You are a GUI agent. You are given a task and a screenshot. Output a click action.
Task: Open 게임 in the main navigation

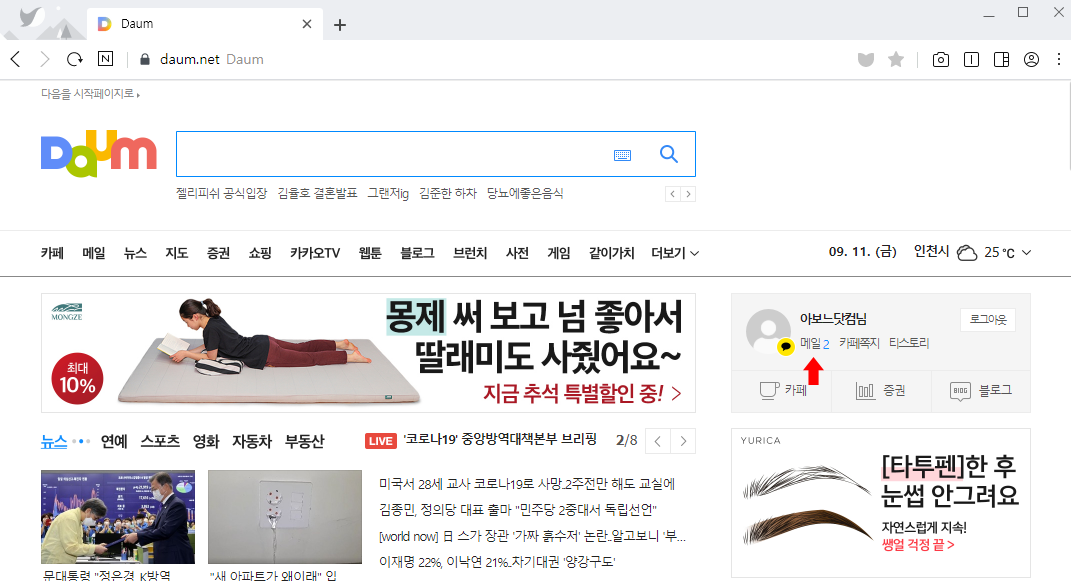(559, 253)
